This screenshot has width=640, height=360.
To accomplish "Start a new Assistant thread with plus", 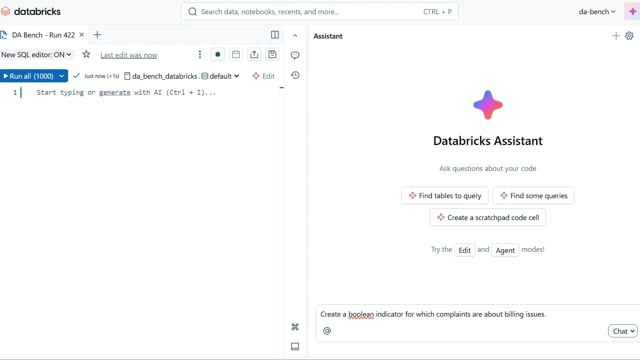I will [616, 36].
